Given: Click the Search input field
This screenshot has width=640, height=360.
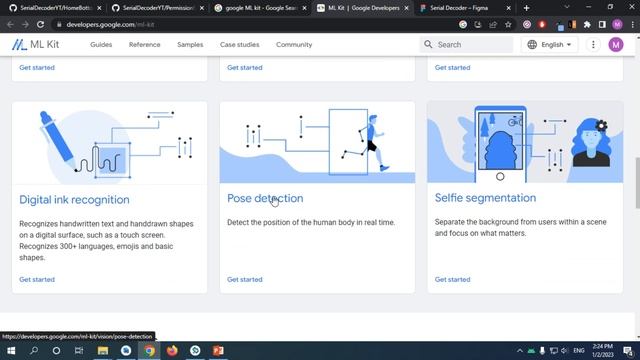Looking at the screenshot, I should coord(467,44).
